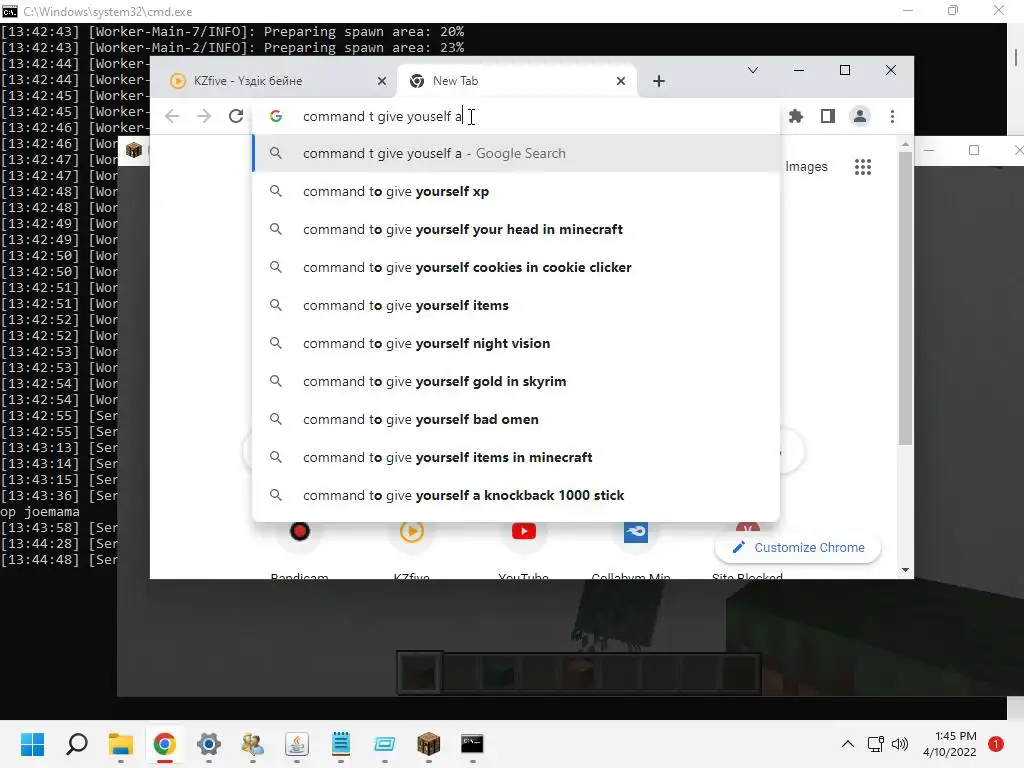Open YouTube shortcut icon
This screenshot has width=1024, height=768.
pos(524,532)
